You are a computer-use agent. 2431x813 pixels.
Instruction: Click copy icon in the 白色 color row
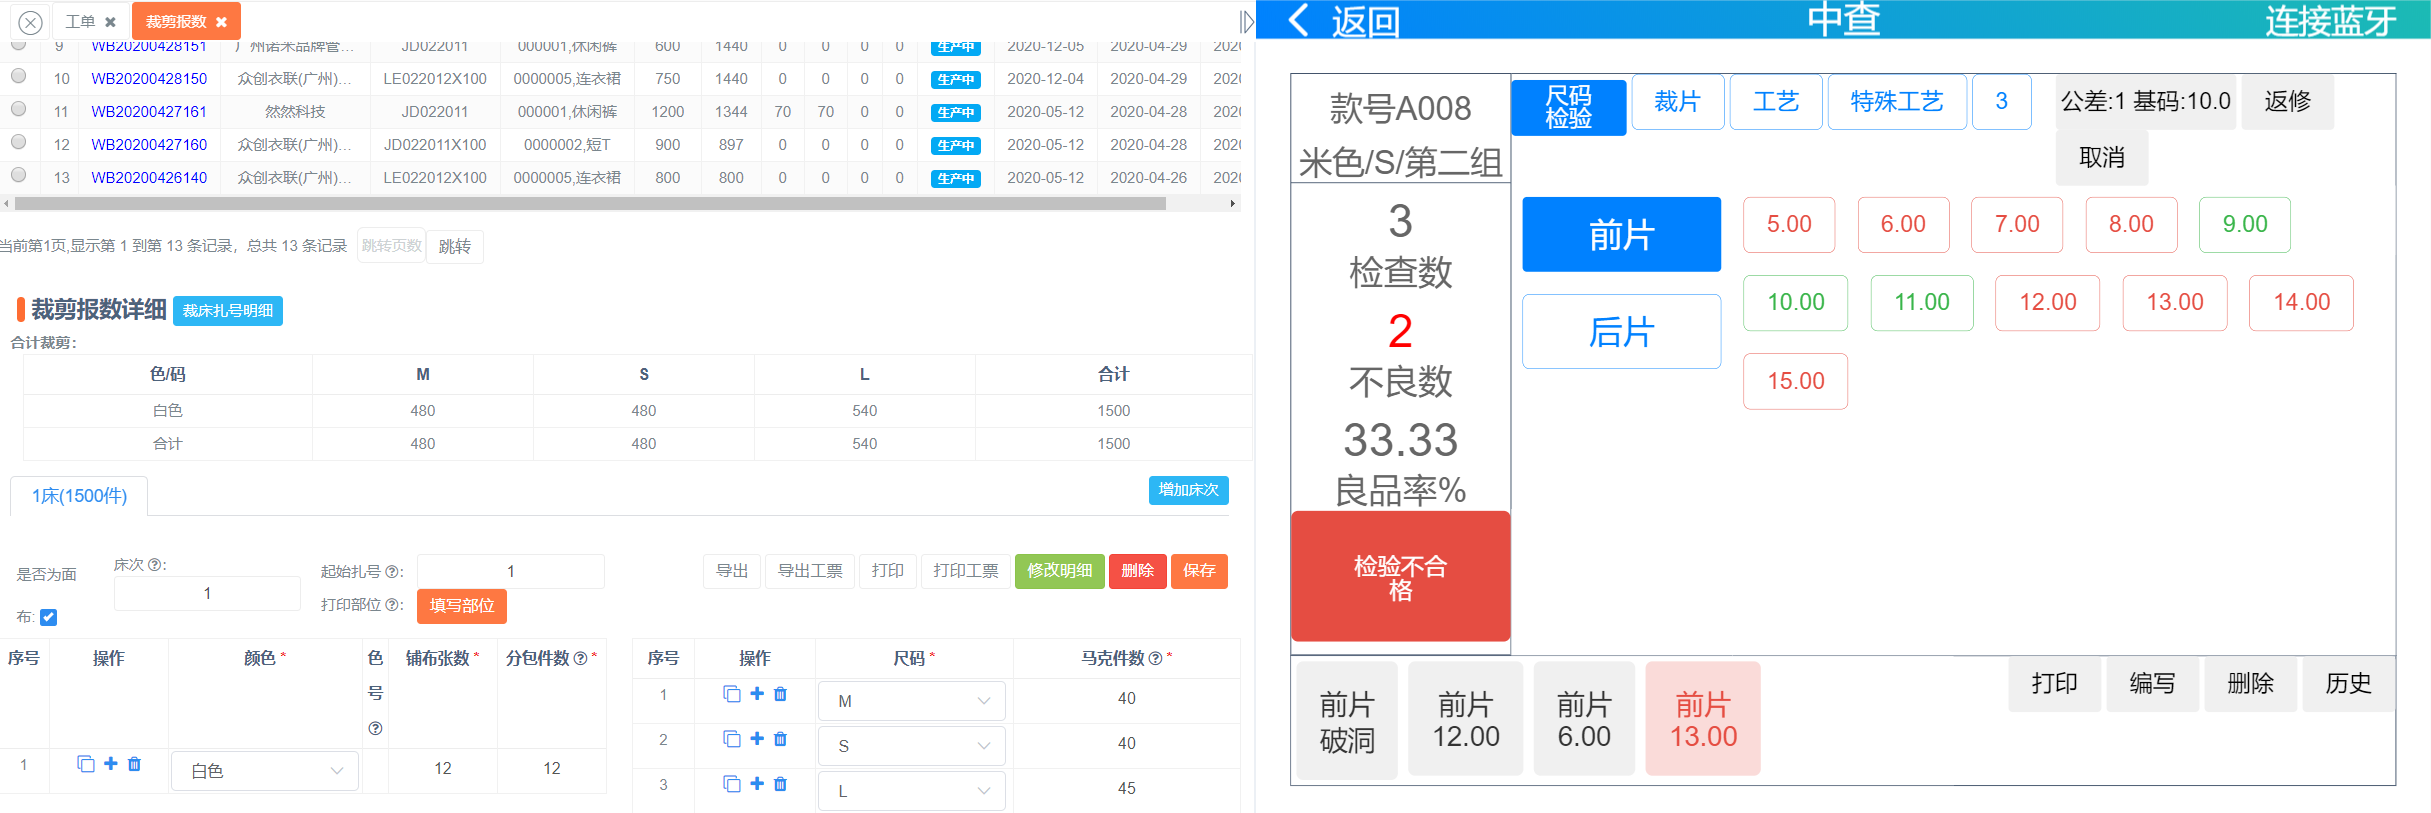click(x=86, y=764)
